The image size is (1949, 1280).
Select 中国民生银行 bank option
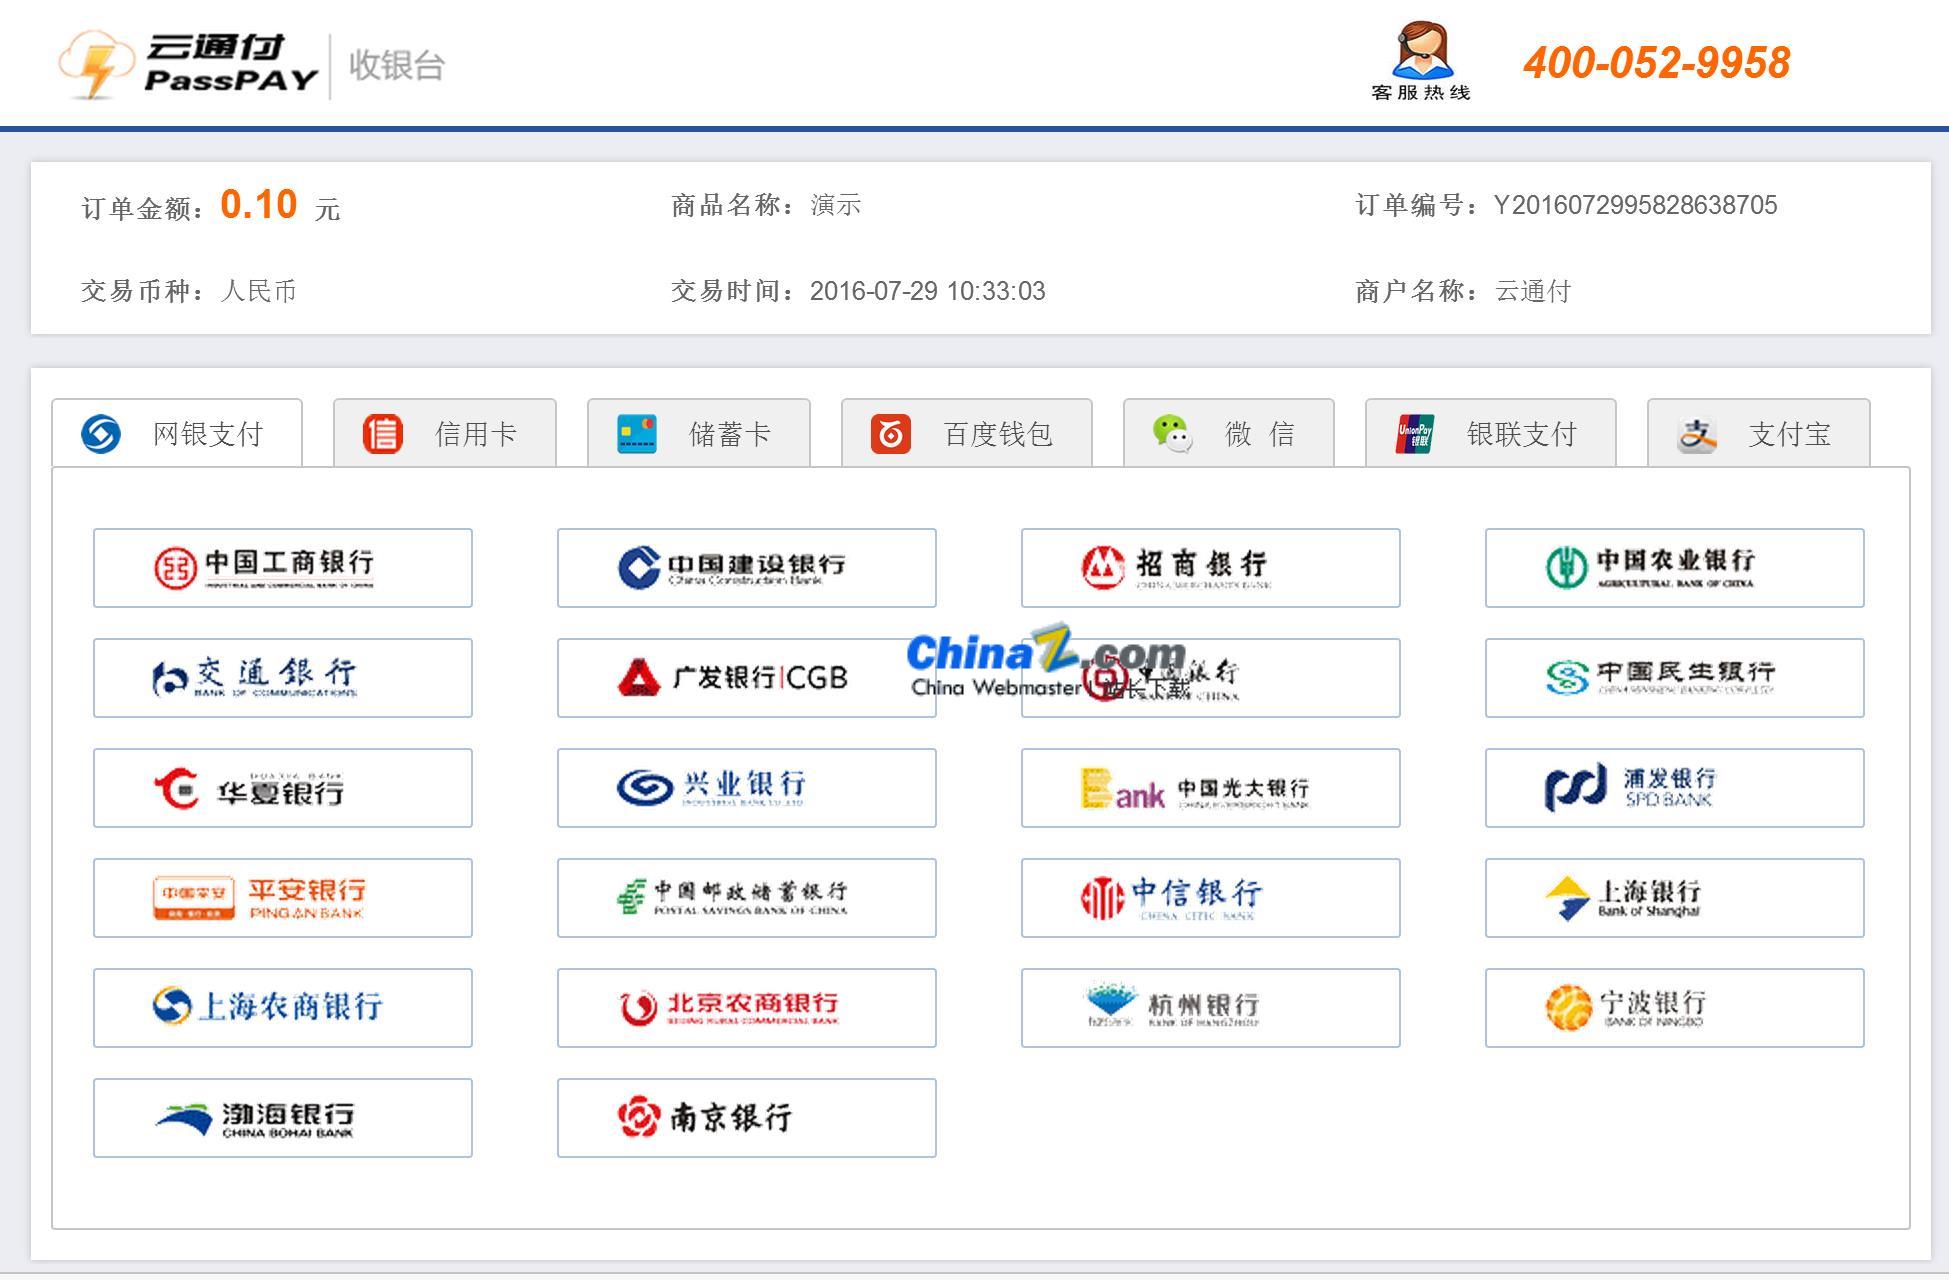pos(1675,678)
